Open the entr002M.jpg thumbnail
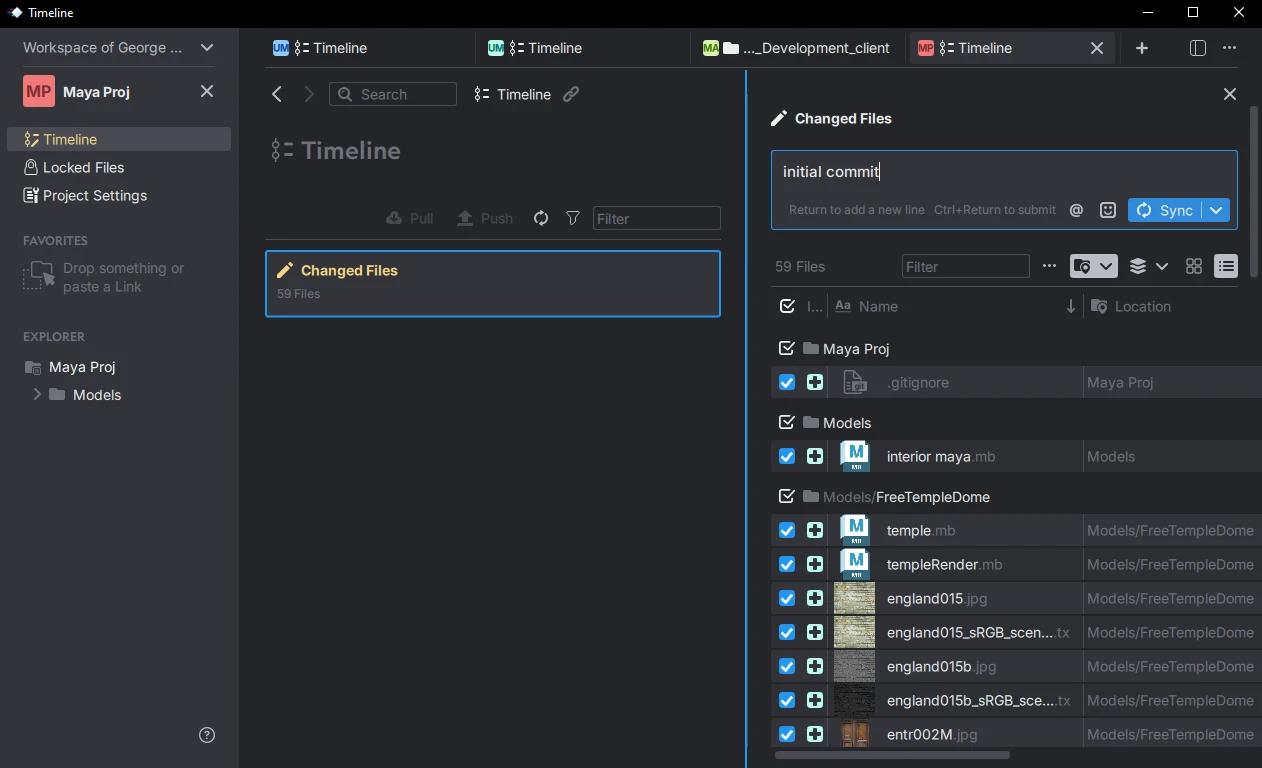 pos(854,734)
